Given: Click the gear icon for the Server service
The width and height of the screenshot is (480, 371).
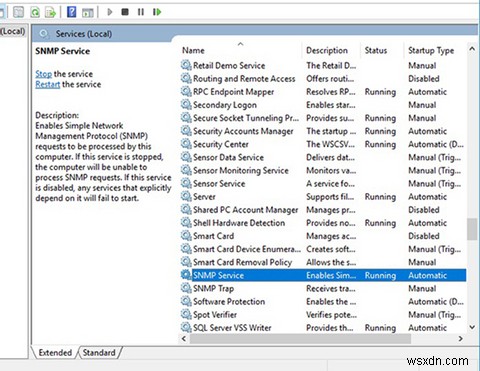Looking at the screenshot, I should 186,196.
